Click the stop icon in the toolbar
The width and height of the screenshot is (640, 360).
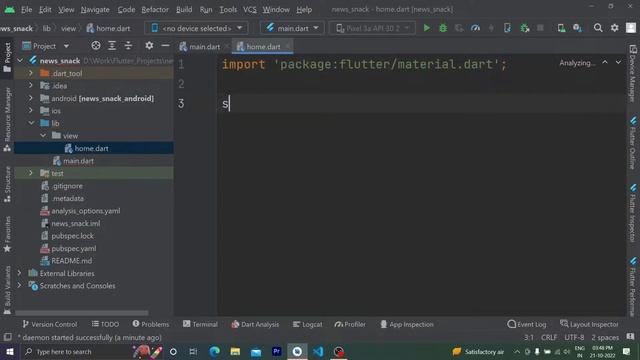click(540, 28)
